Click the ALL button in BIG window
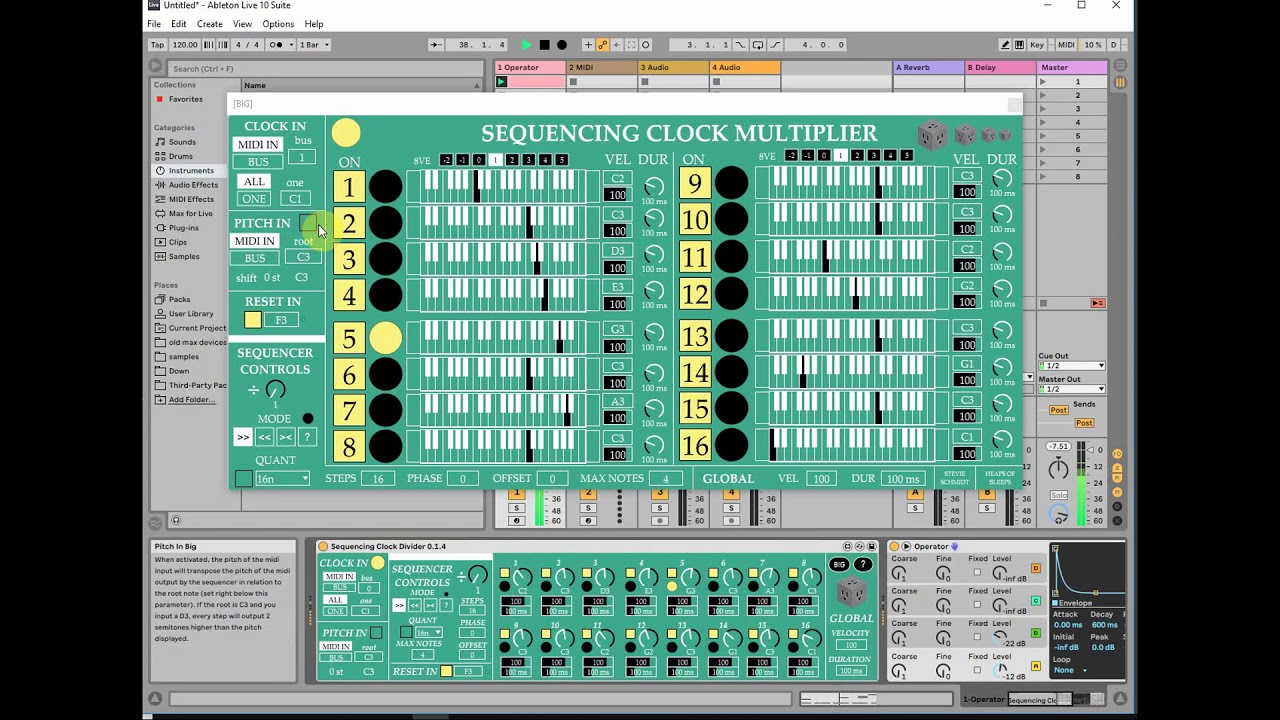1280x720 pixels. [254, 182]
